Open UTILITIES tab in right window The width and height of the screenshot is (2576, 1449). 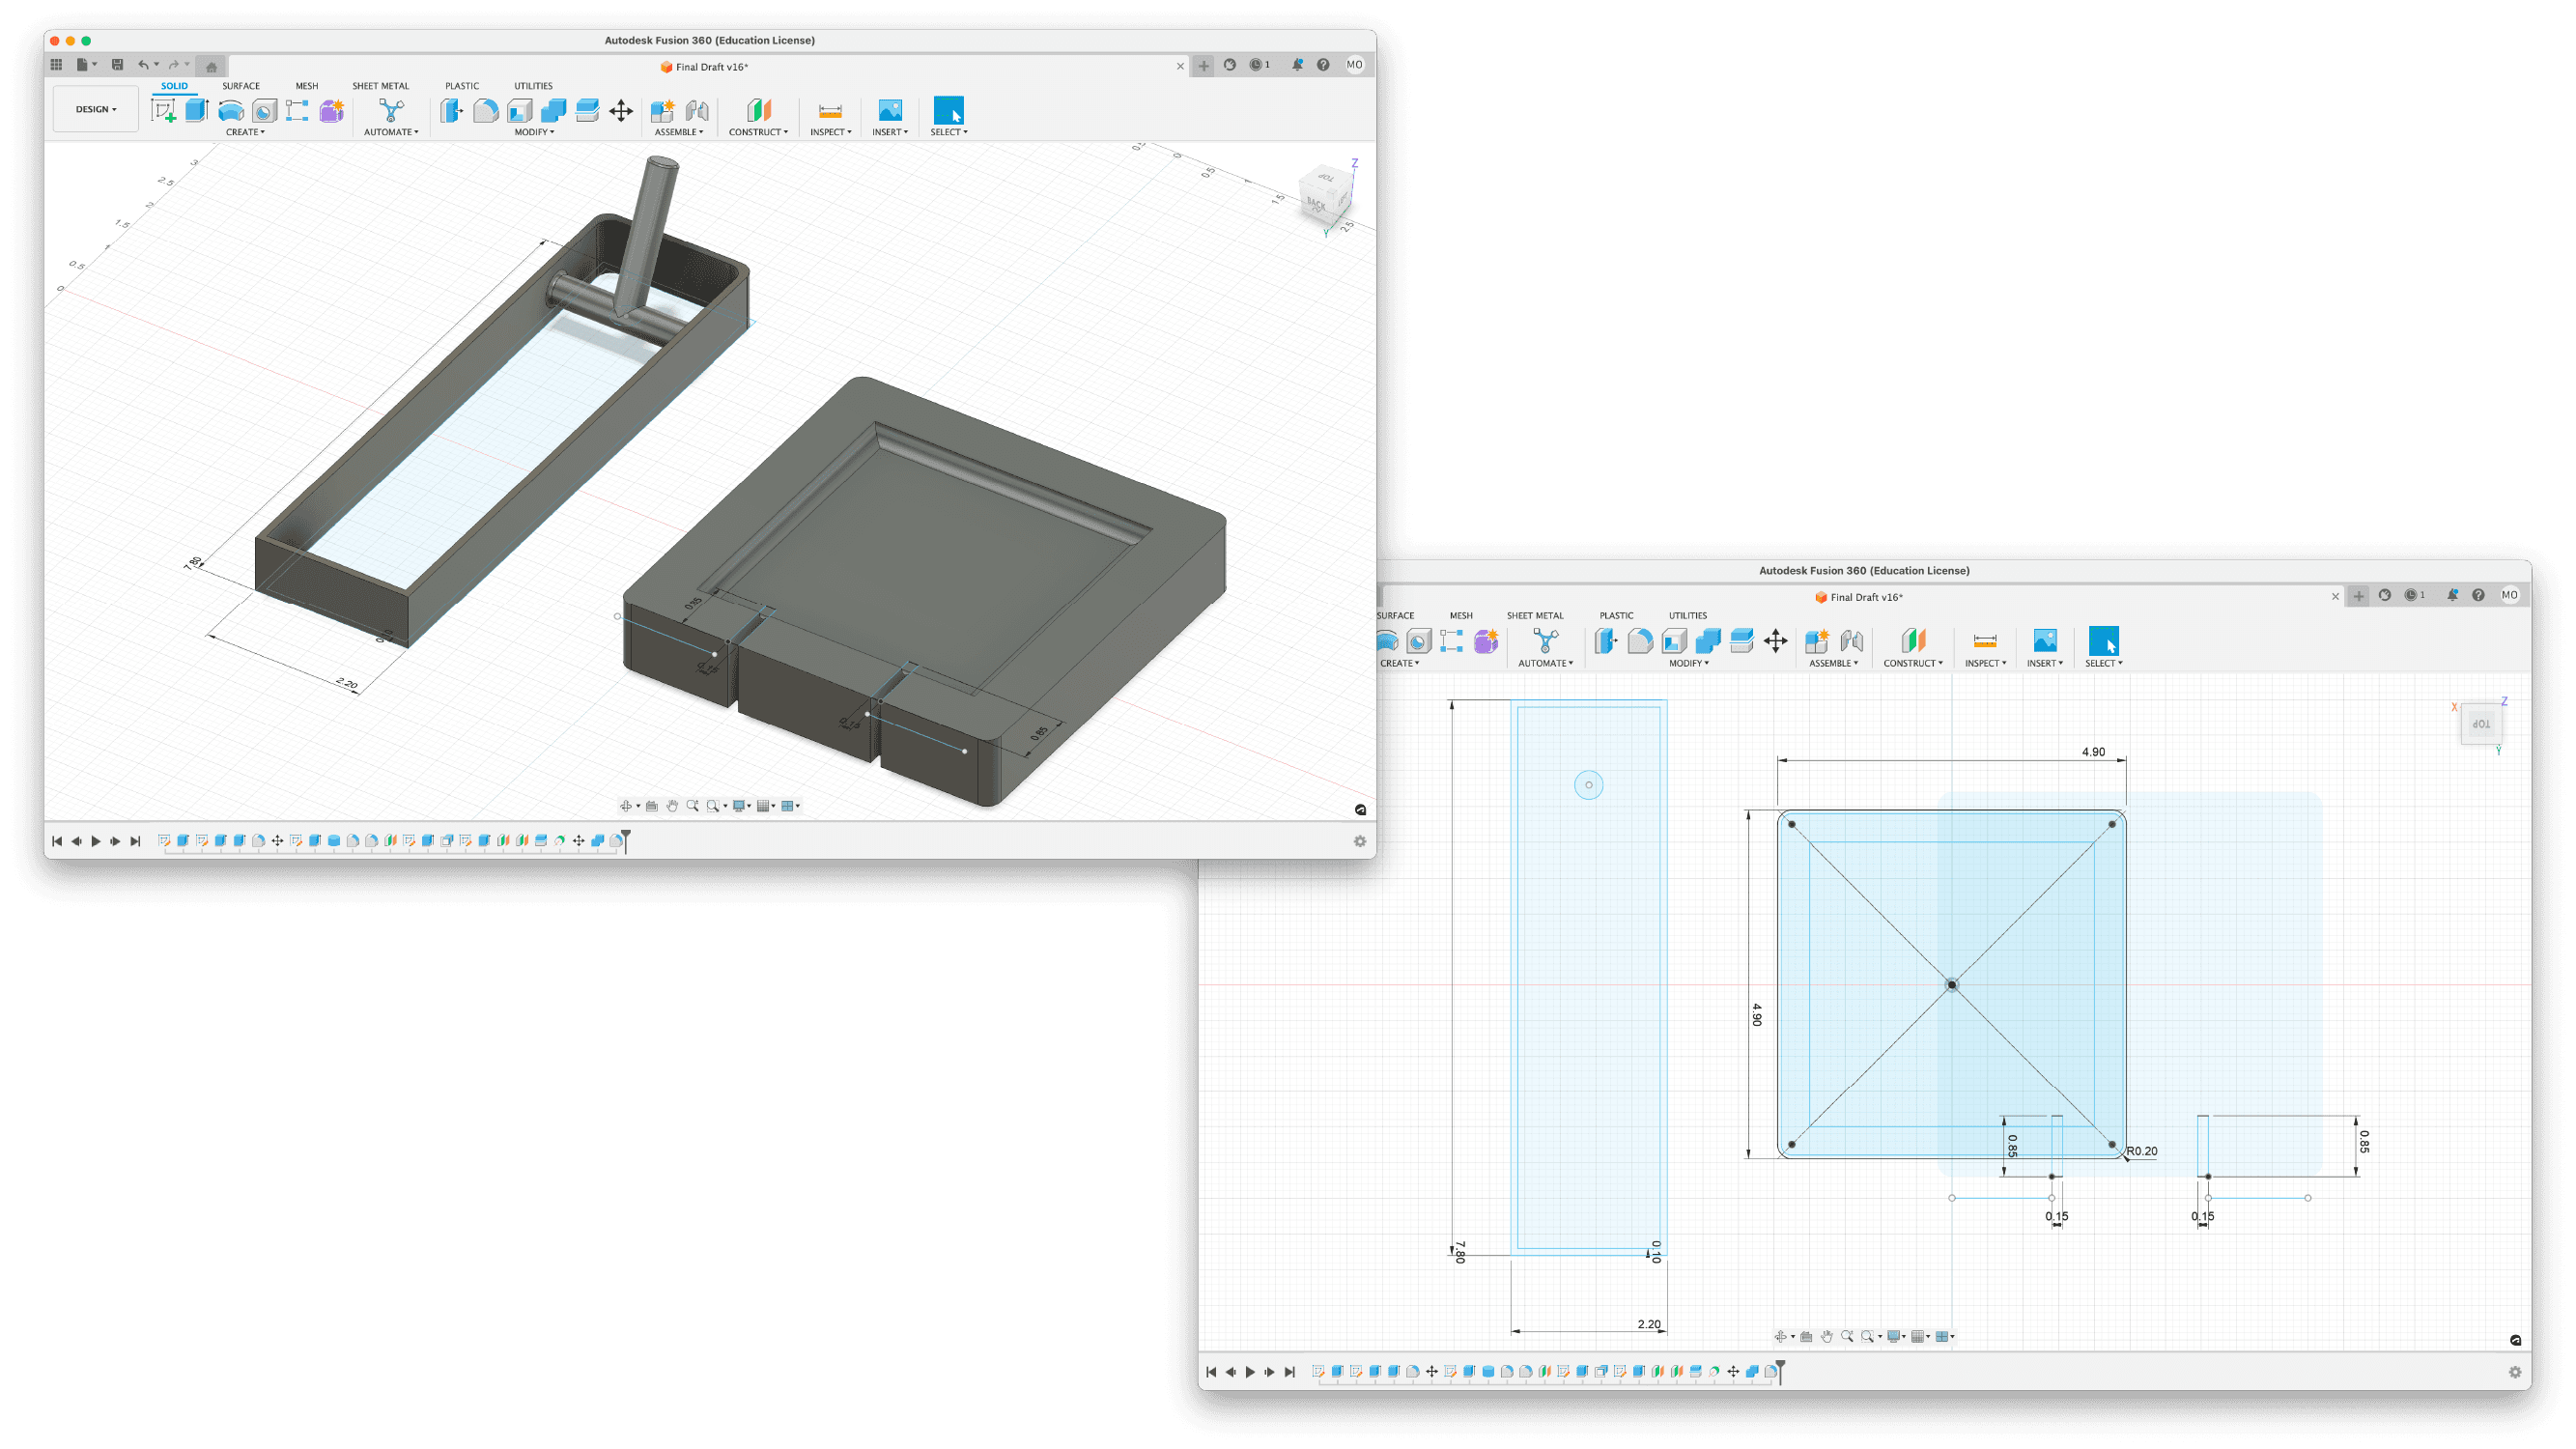(1687, 616)
